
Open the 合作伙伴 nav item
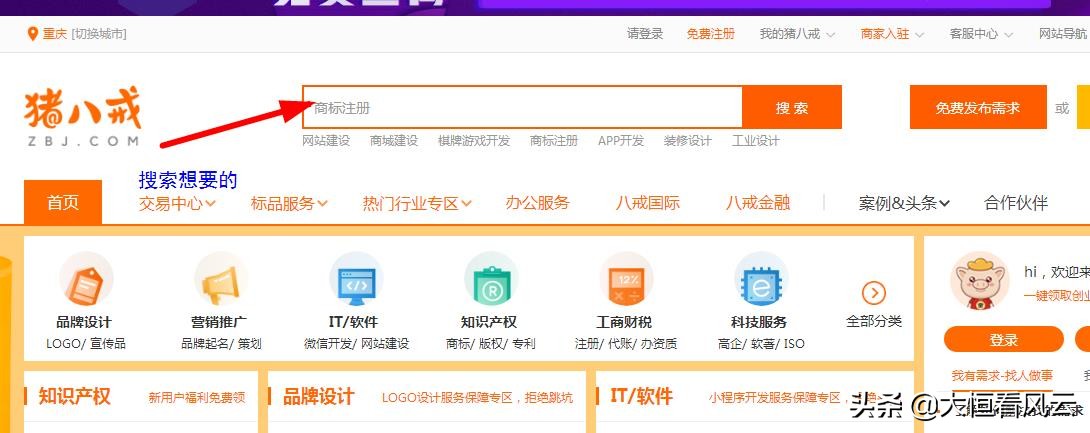click(x=1016, y=203)
